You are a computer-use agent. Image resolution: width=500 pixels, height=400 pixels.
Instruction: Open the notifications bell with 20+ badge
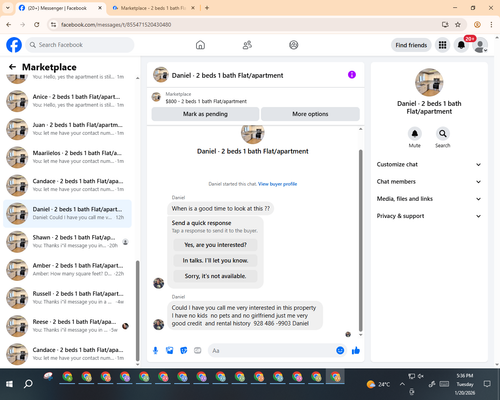coord(461,45)
